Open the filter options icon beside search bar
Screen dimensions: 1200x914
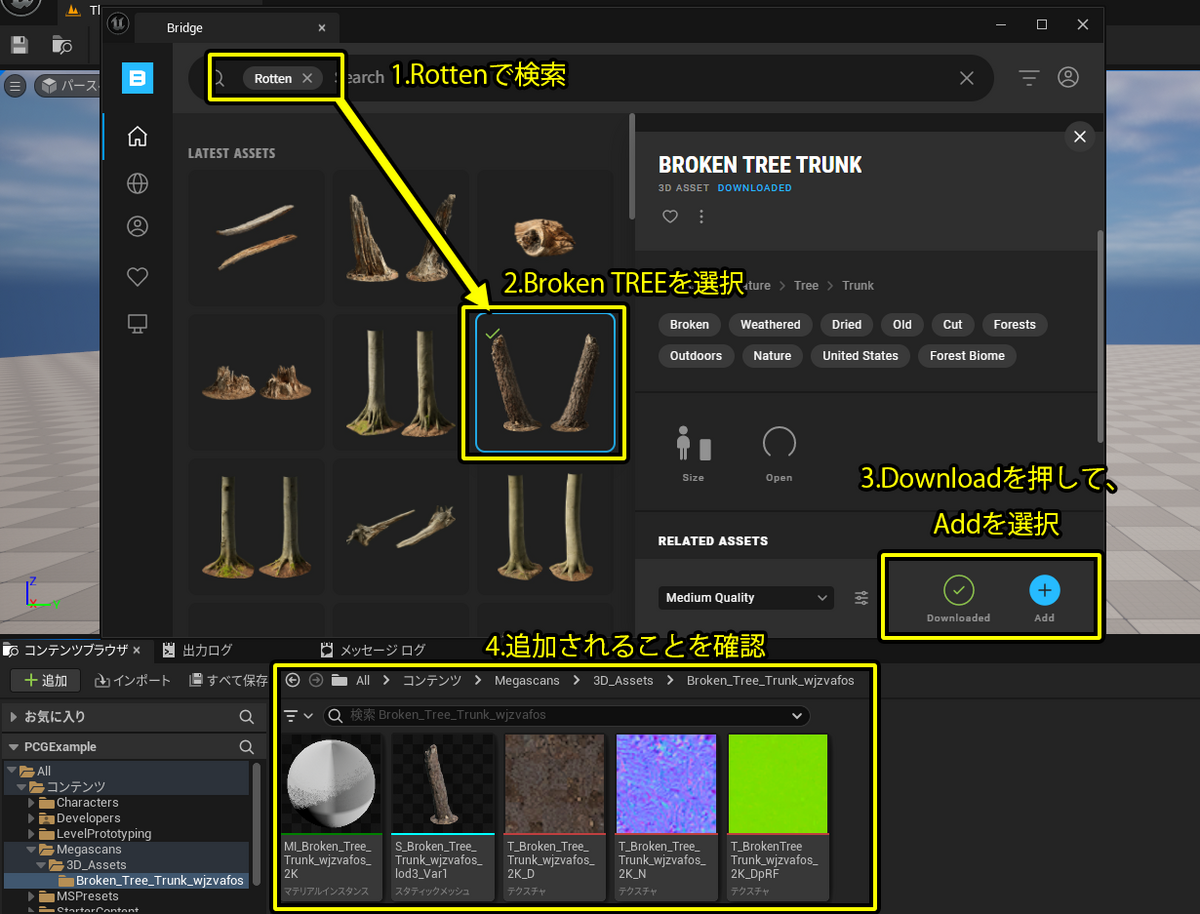tap(1029, 77)
